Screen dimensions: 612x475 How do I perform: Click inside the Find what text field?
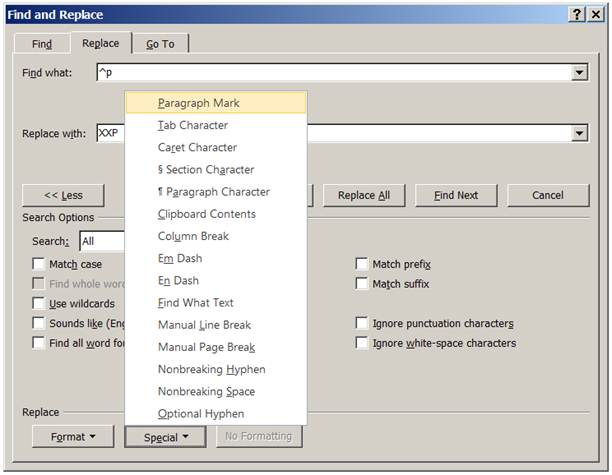click(330, 73)
